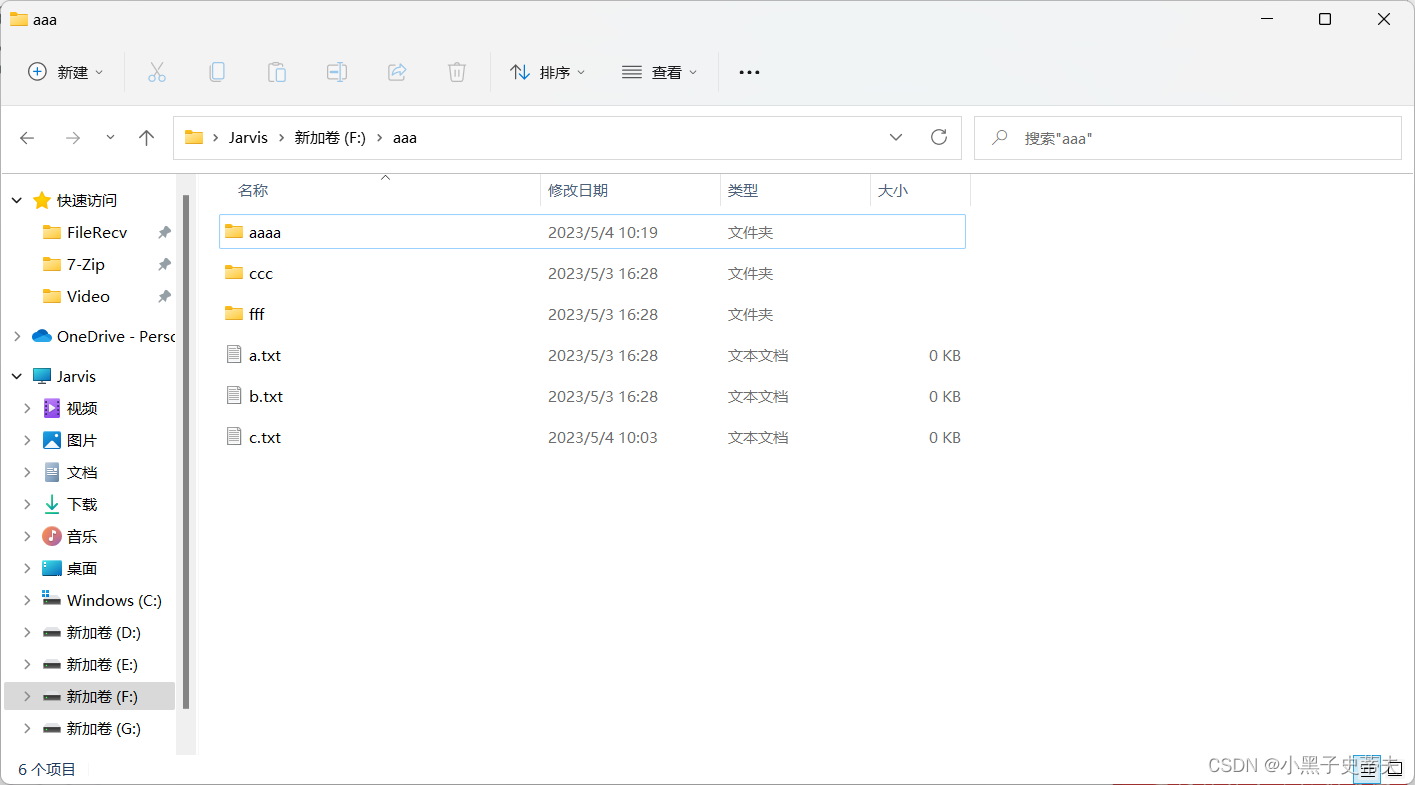Viewport: 1415px width, 785px height.
Task: Click the 视频 videos library icon
Action: coord(52,408)
